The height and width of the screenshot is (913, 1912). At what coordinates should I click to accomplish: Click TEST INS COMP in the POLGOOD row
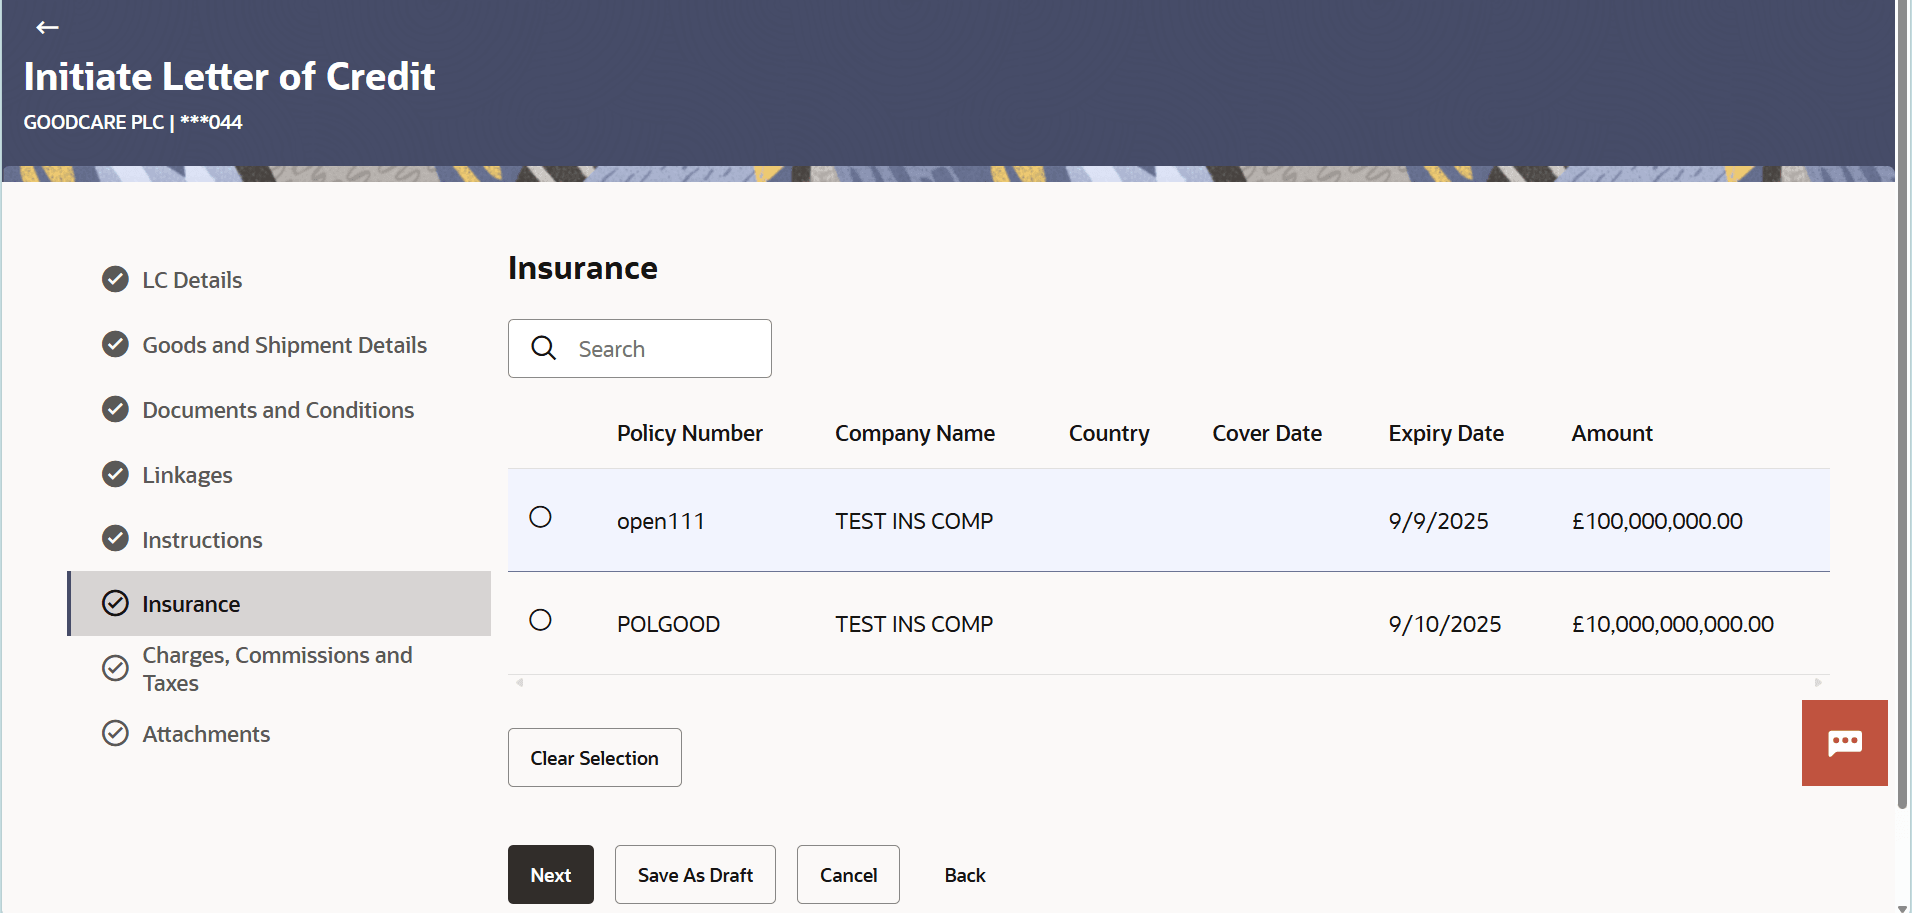(914, 624)
